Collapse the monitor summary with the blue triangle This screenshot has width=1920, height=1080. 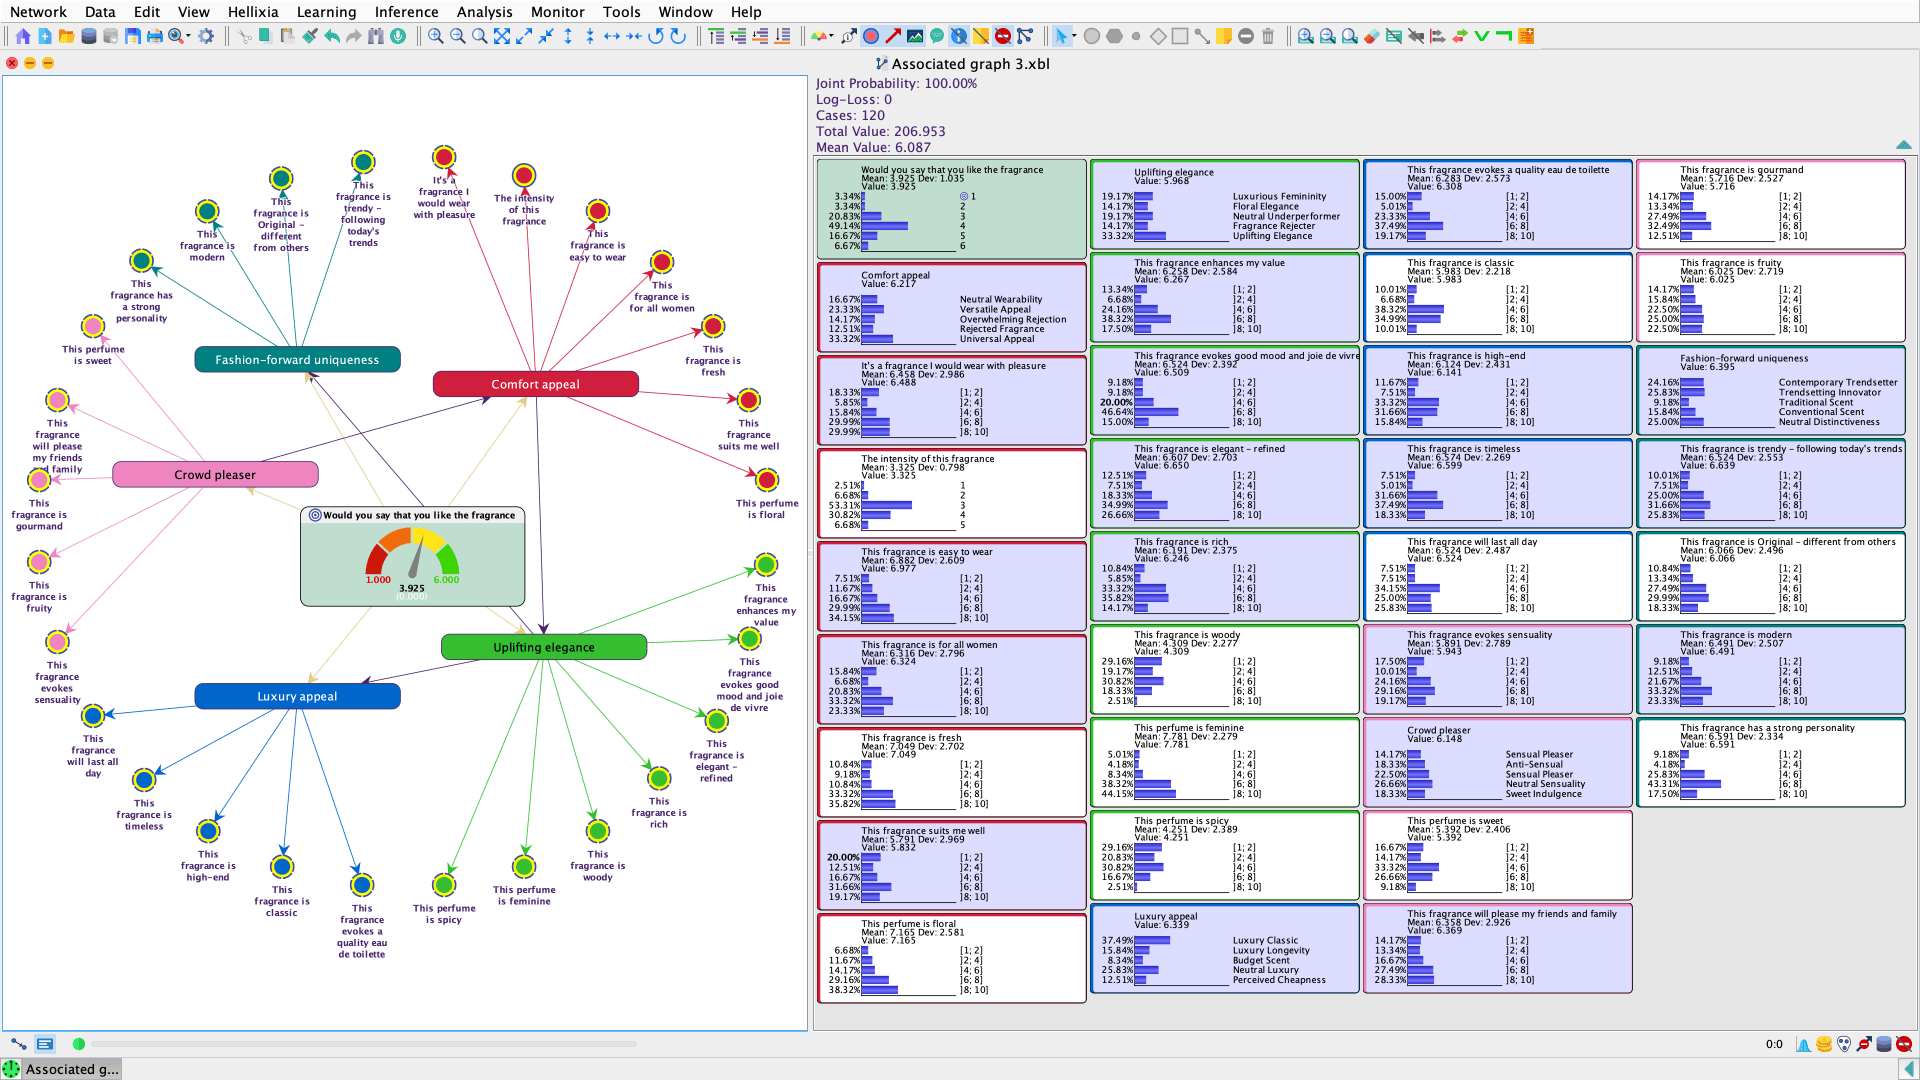tap(1903, 145)
